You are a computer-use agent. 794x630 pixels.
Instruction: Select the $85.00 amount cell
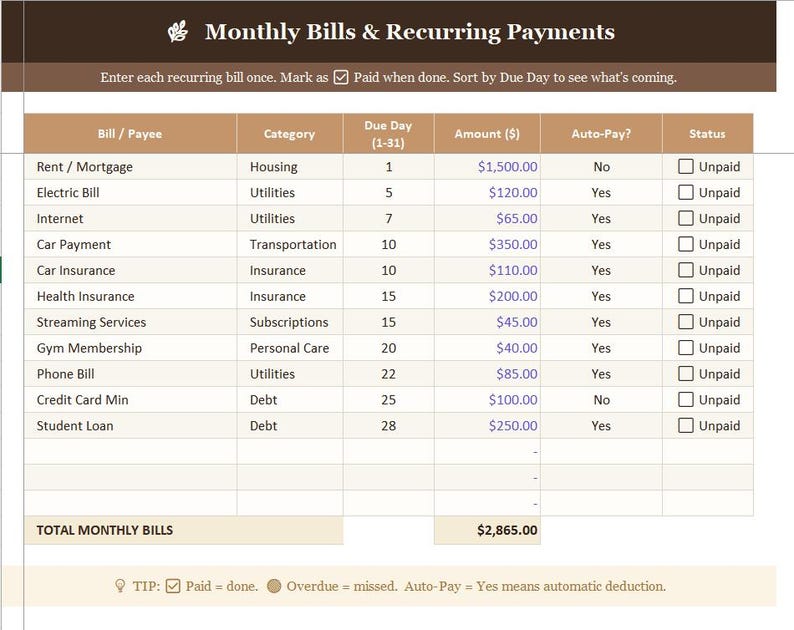pos(487,373)
